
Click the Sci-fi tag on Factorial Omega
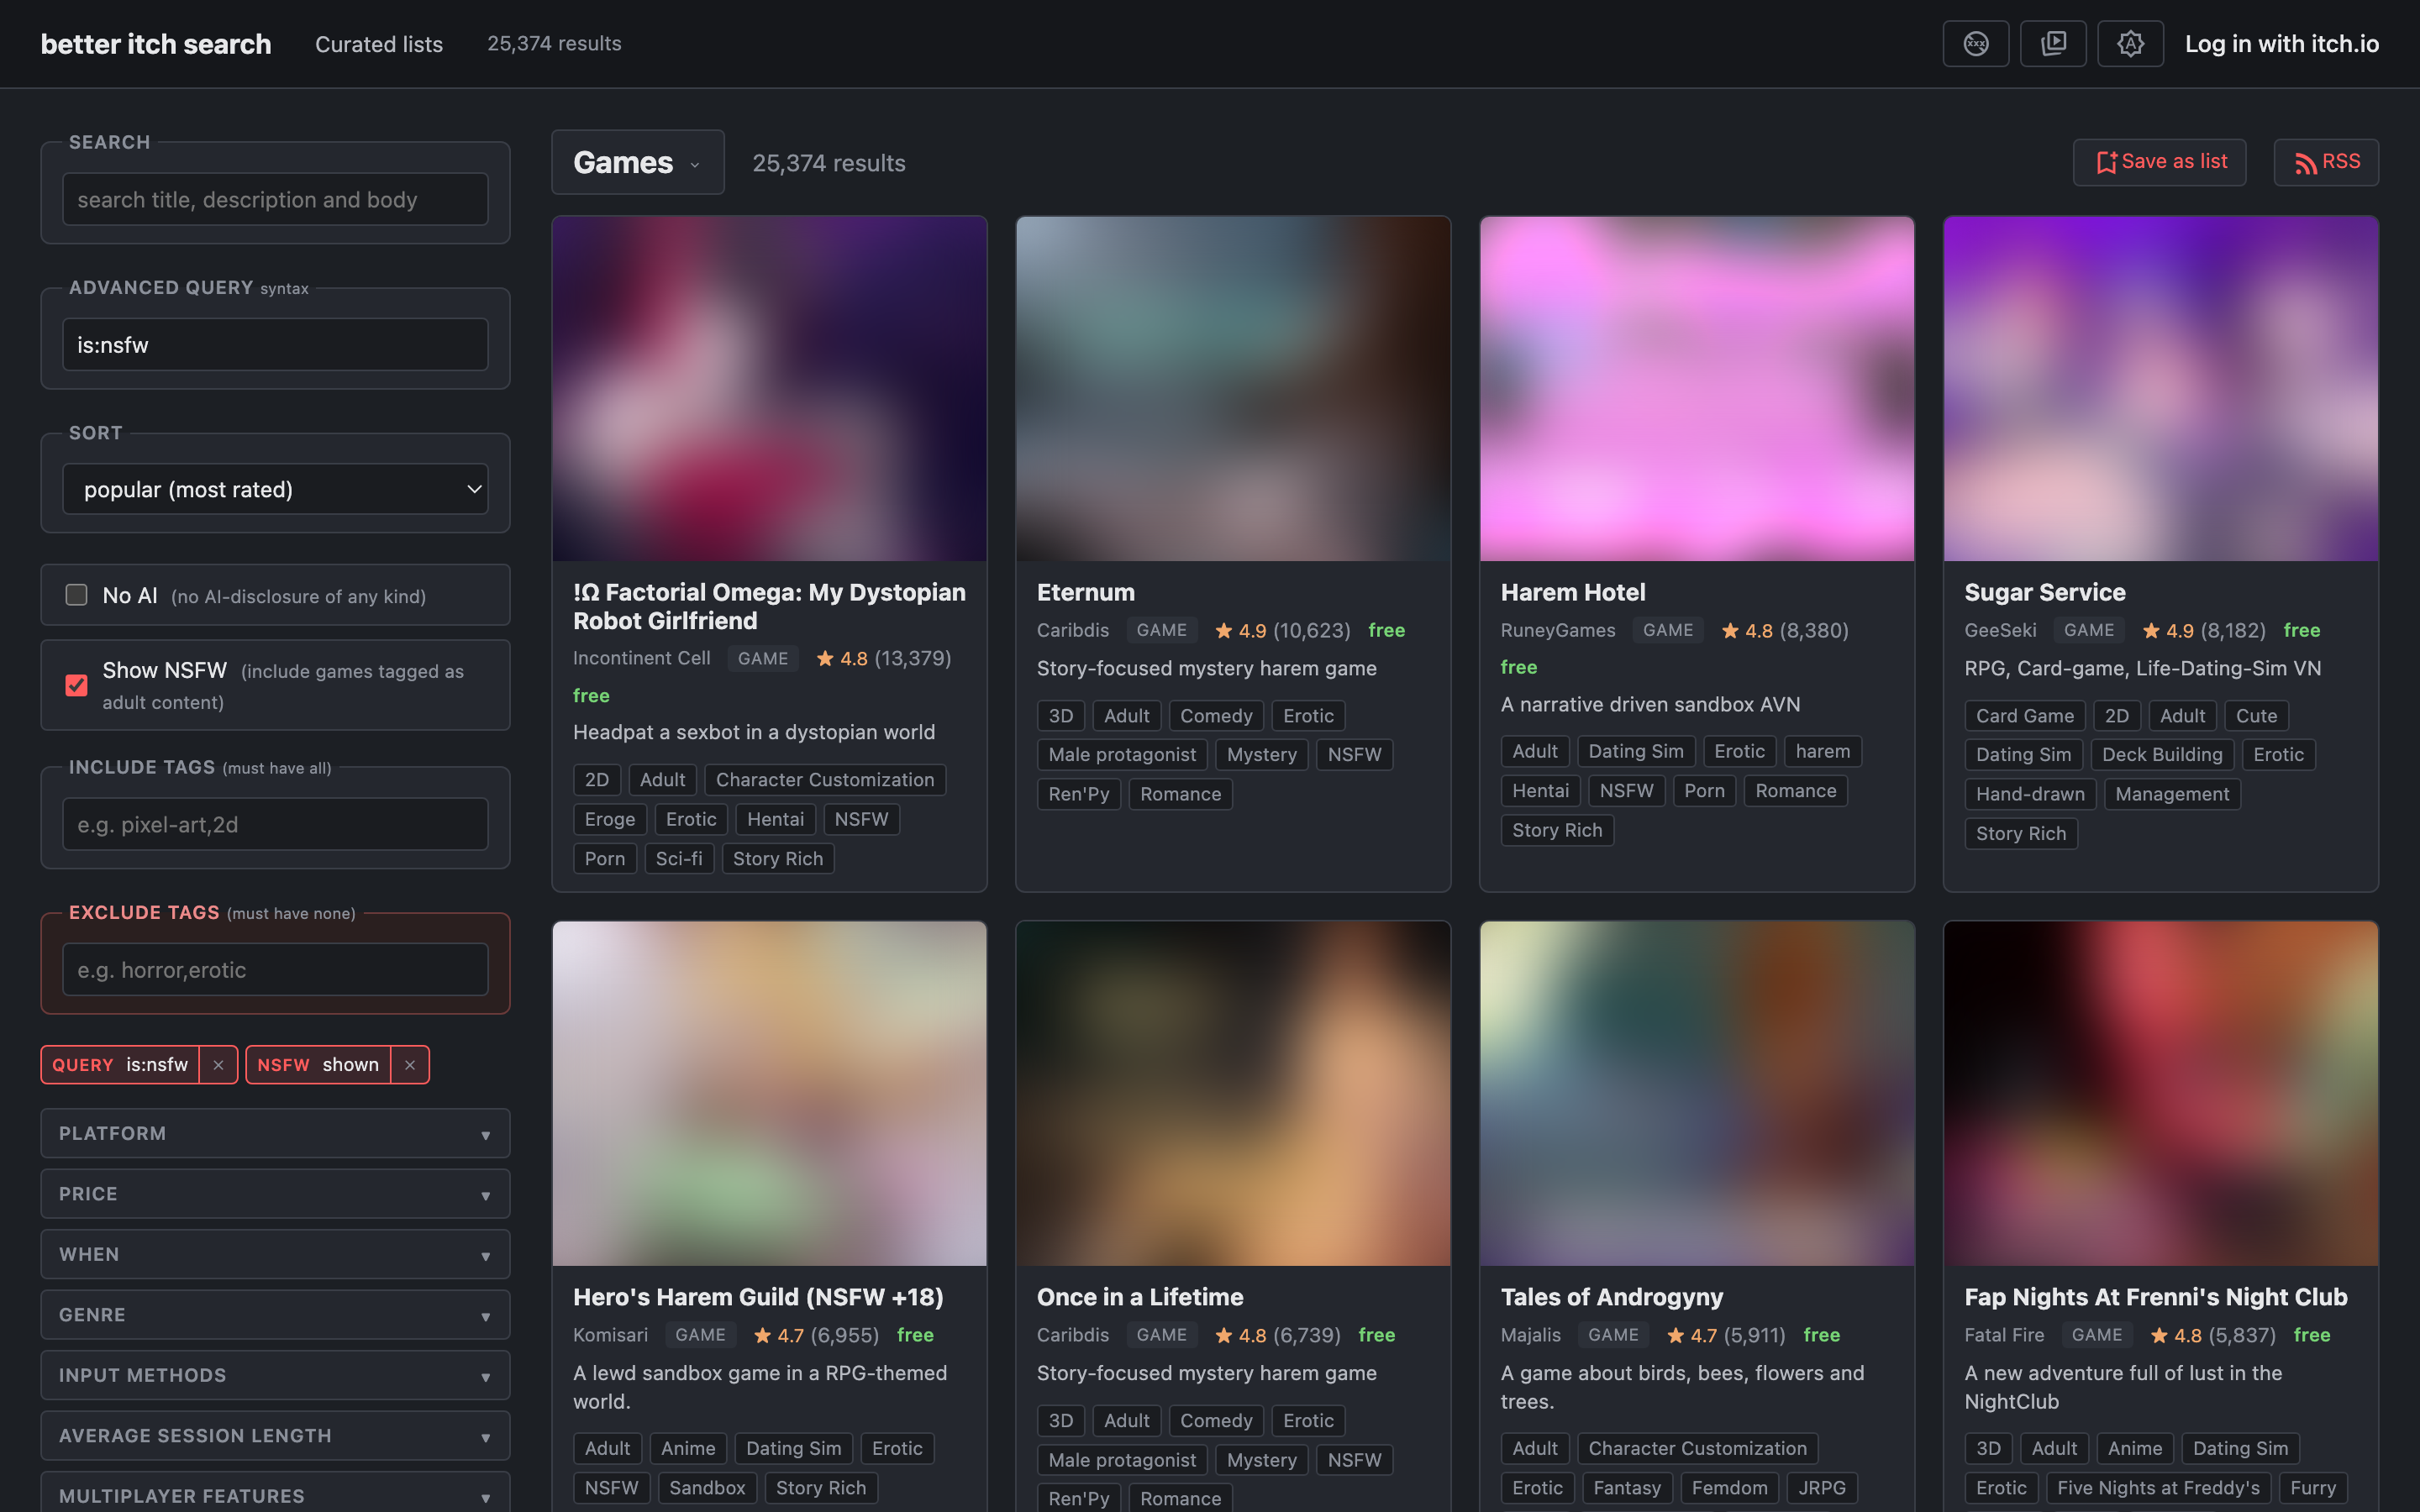[x=678, y=859]
